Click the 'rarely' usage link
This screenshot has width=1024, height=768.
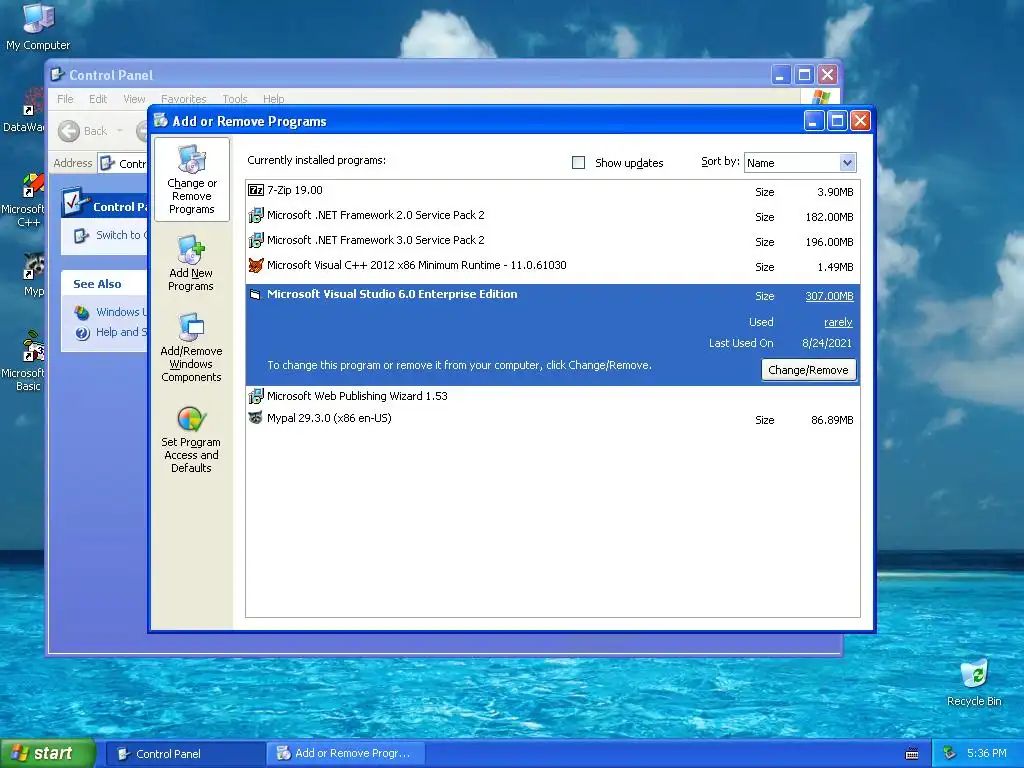pyautogui.click(x=839, y=322)
